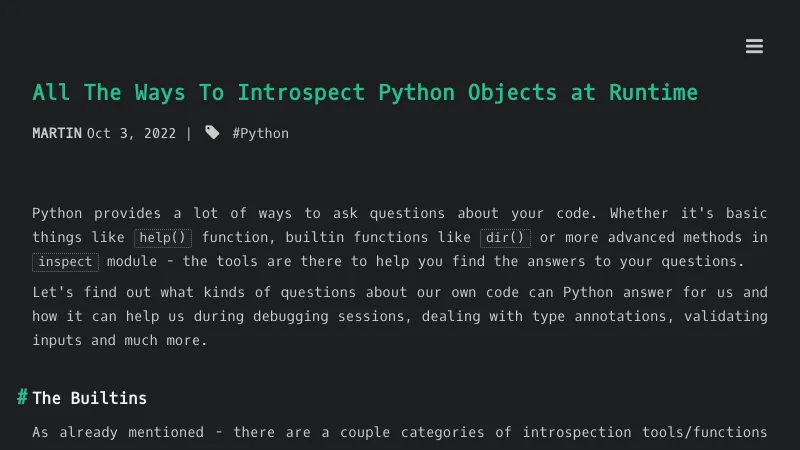Click the pipe separator after the date
Screen dimensions: 800x450
(189, 133)
